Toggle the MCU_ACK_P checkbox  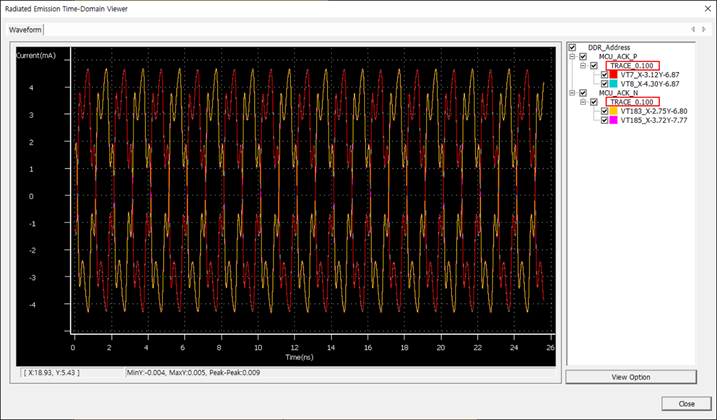(x=583, y=57)
